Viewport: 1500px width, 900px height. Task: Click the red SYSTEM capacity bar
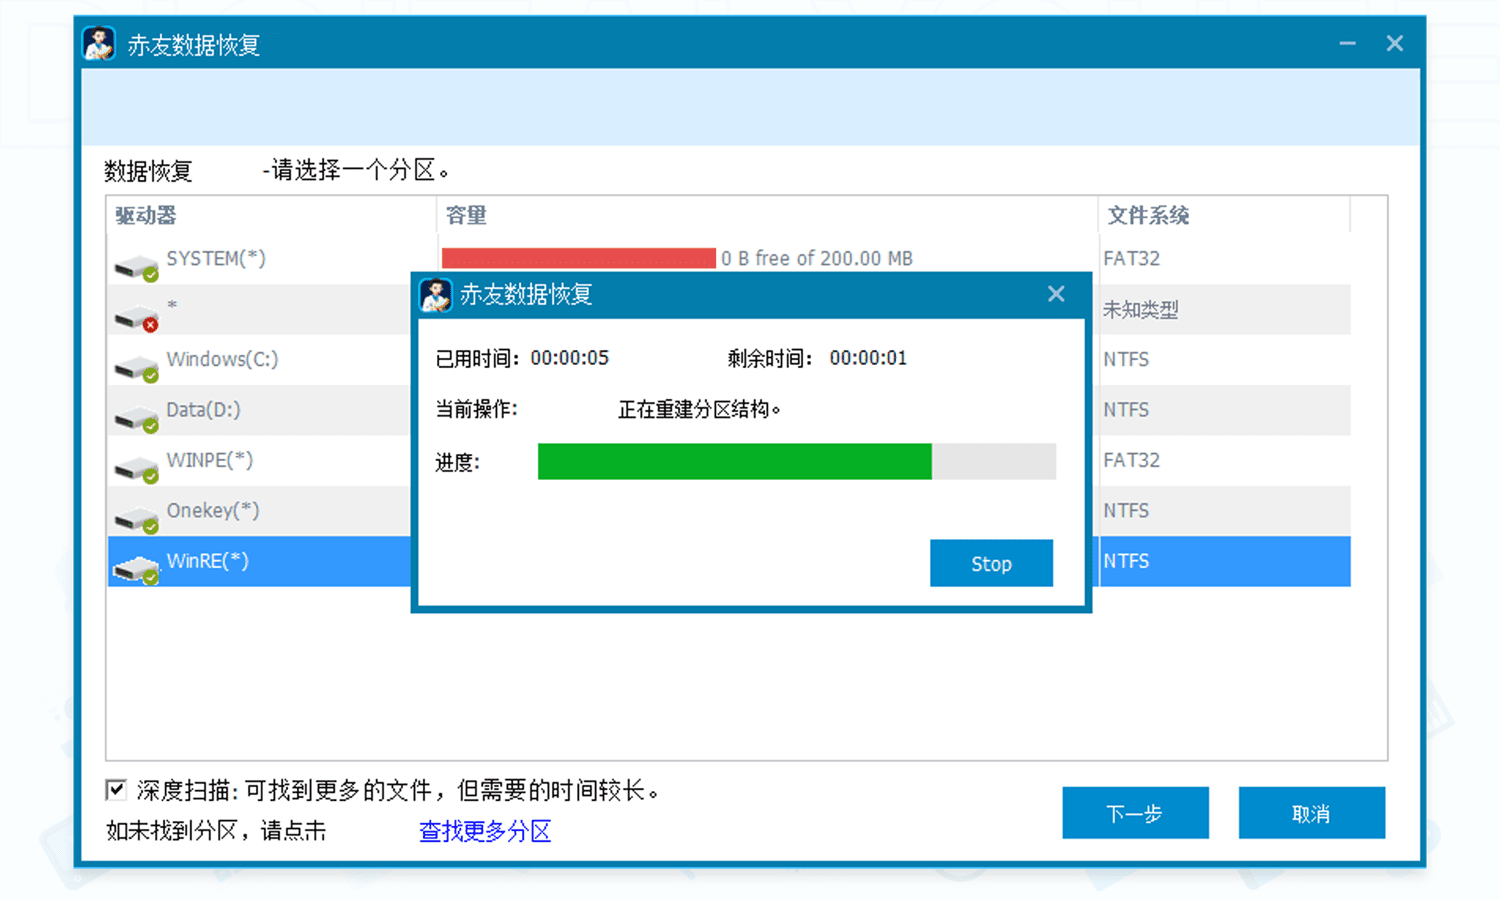[578, 257]
